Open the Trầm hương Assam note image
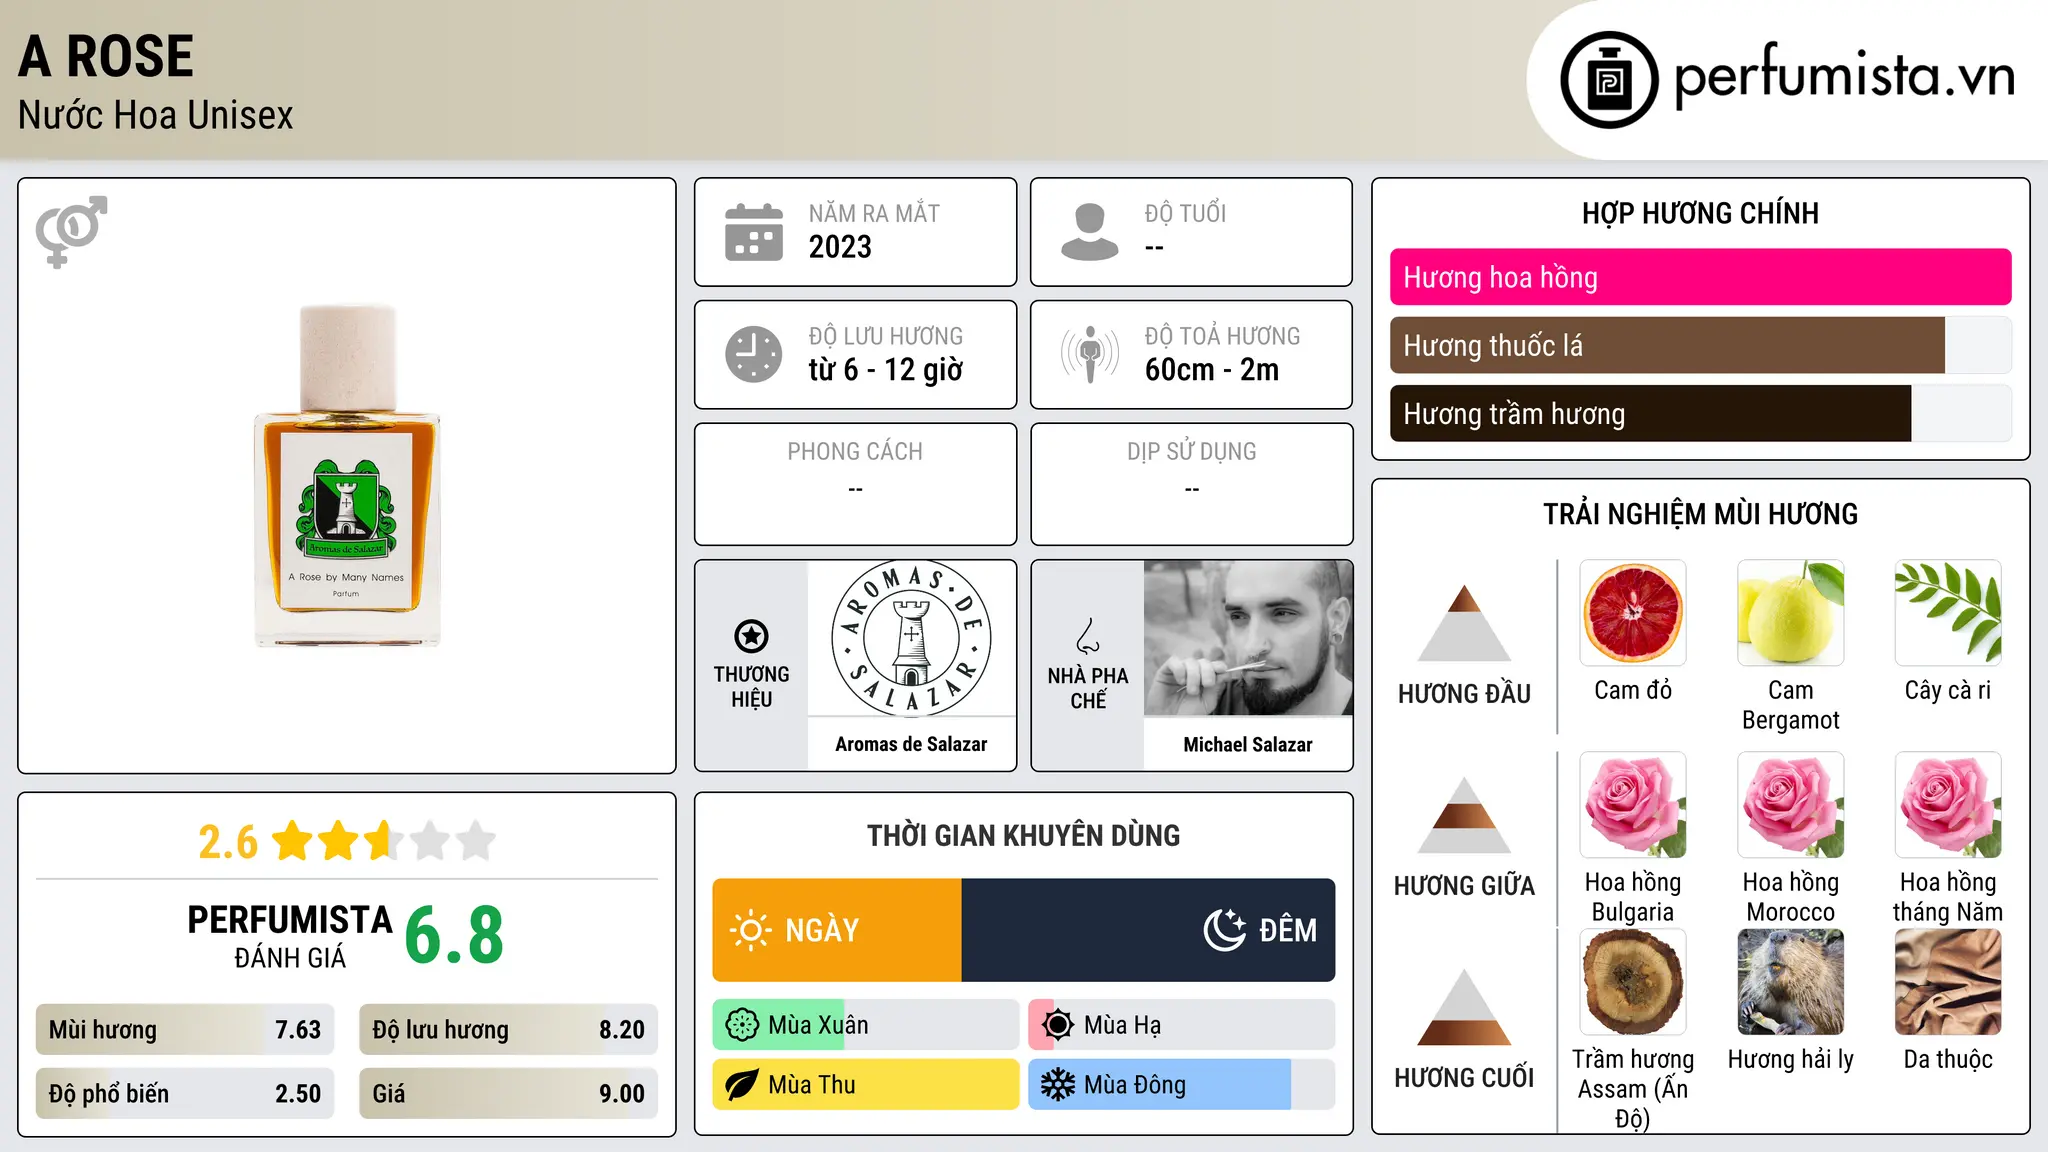Screen dimensions: 2048x1152 [x=1633, y=982]
